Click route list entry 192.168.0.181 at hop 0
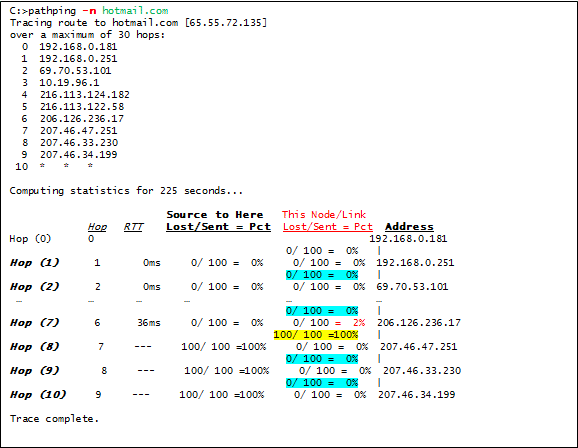 tap(78, 47)
